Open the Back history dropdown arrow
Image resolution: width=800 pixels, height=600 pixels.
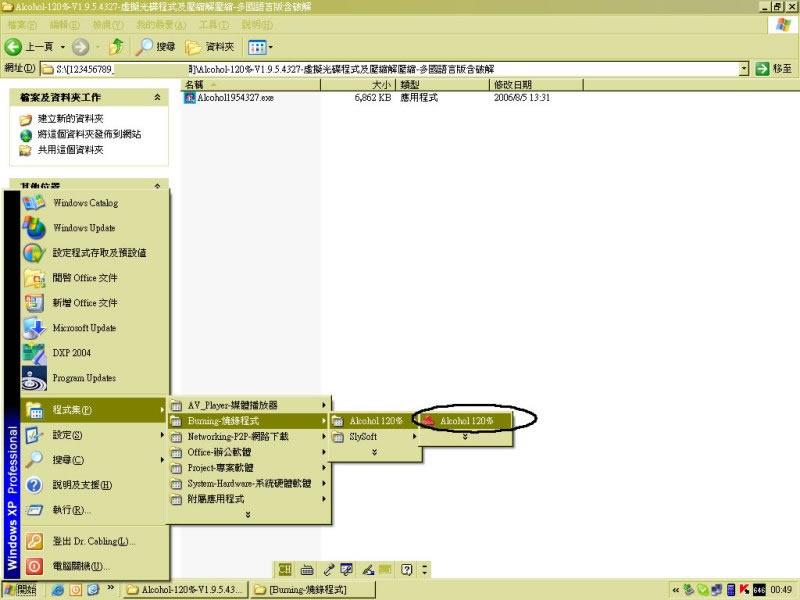tap(63, 47)
